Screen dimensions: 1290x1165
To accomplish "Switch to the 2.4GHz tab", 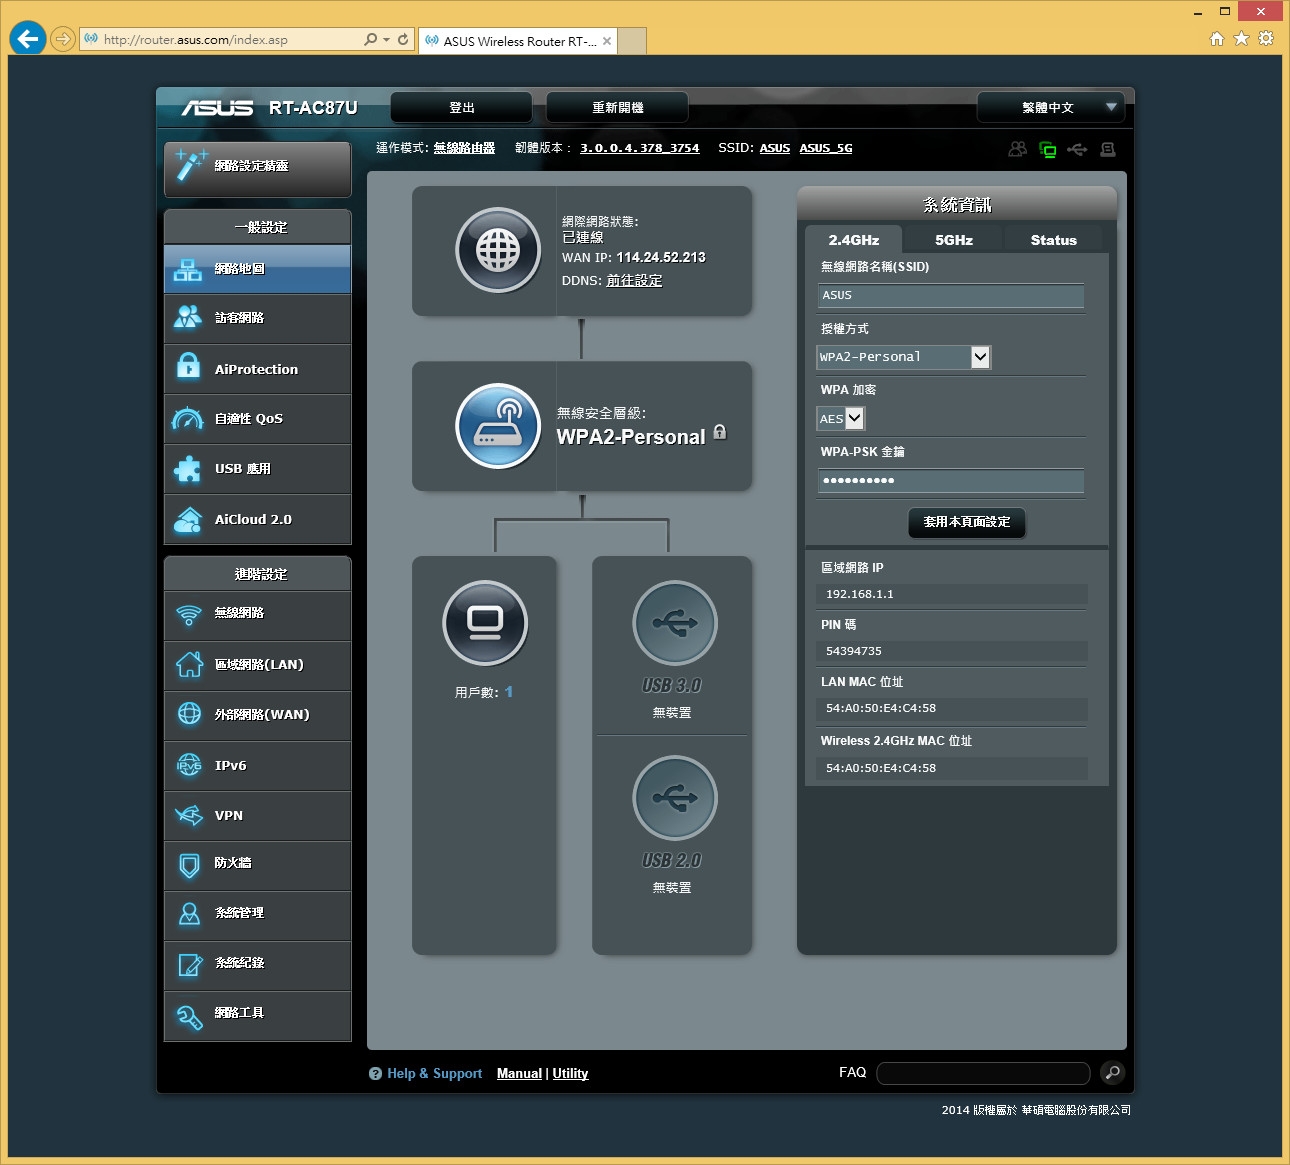I will coord(854,240).
